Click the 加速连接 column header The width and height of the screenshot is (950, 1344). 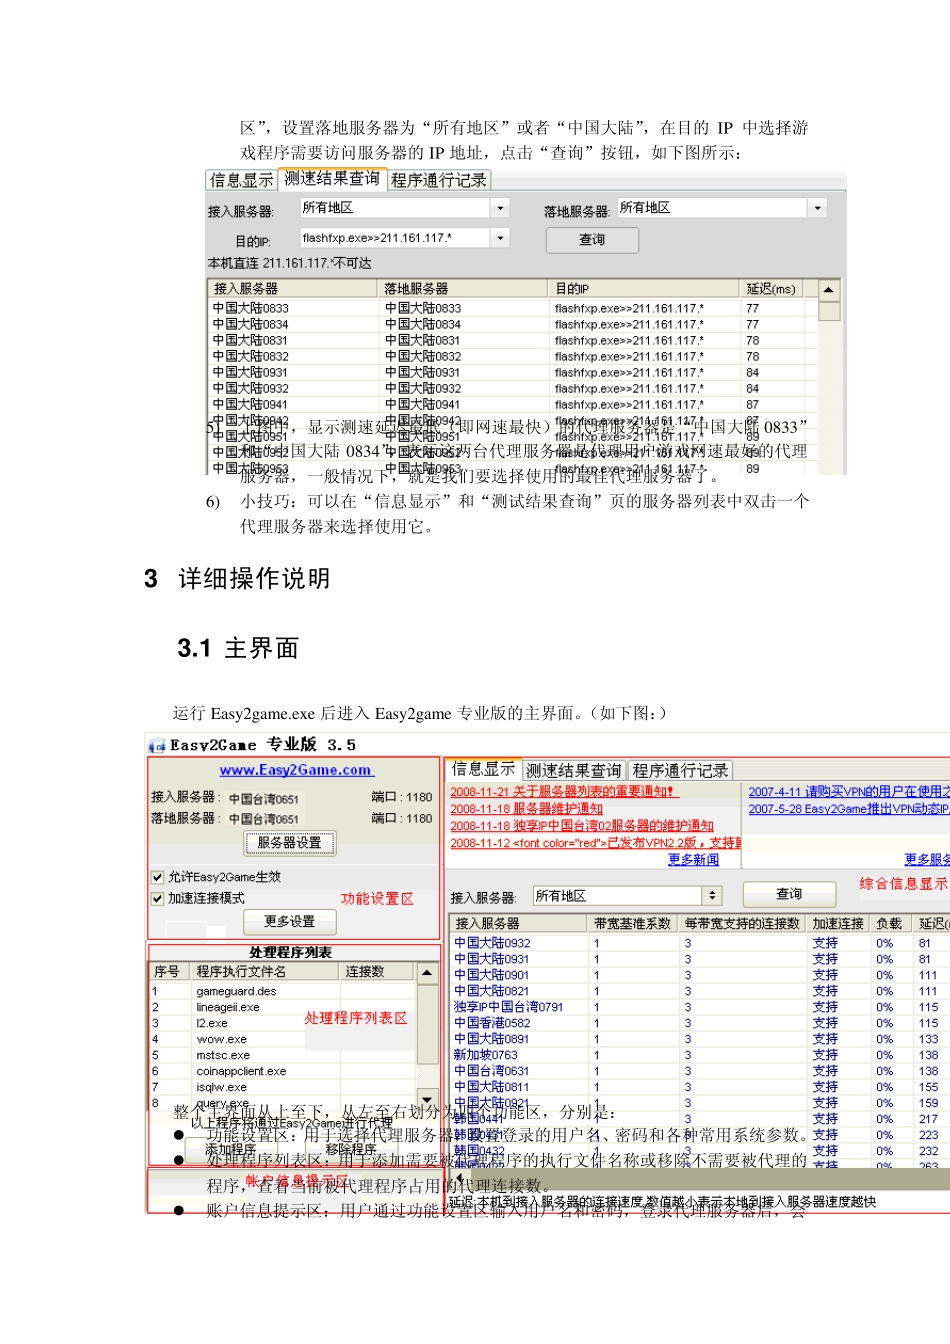point(838,923)
